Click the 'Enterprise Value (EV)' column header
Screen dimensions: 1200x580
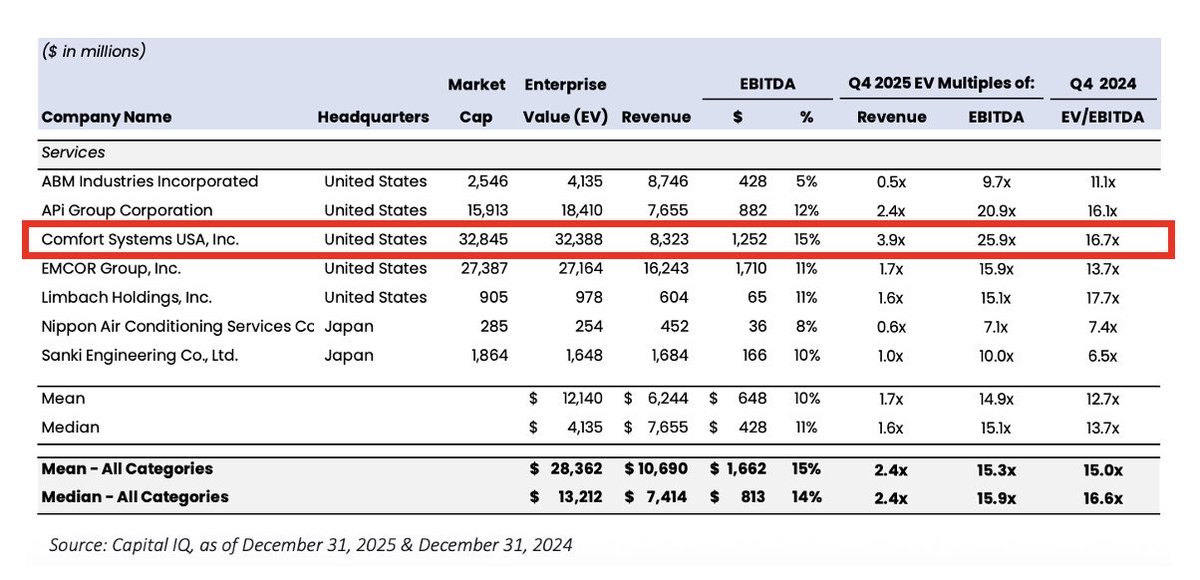pos(565,101)
